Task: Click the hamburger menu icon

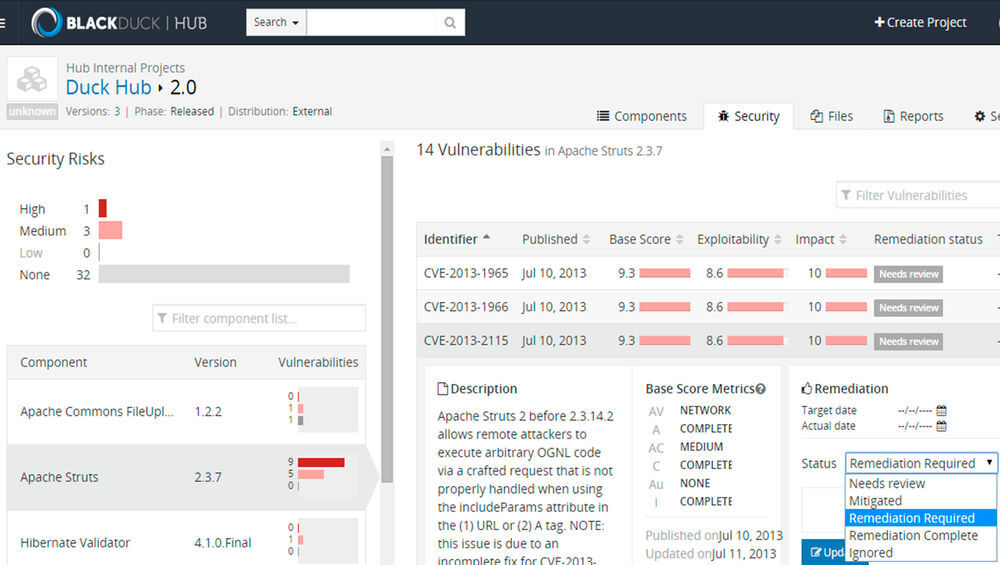Action: coord(3,23)
